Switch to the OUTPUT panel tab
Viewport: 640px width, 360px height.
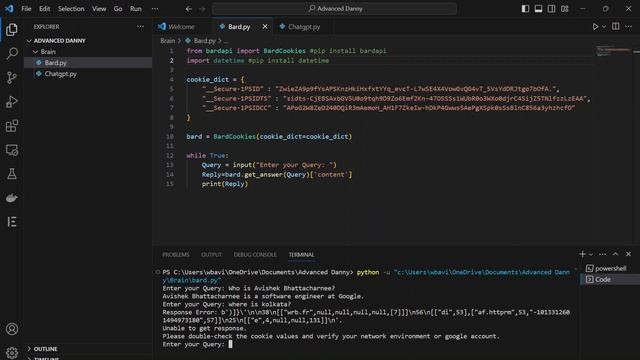(x=211, y=255)
